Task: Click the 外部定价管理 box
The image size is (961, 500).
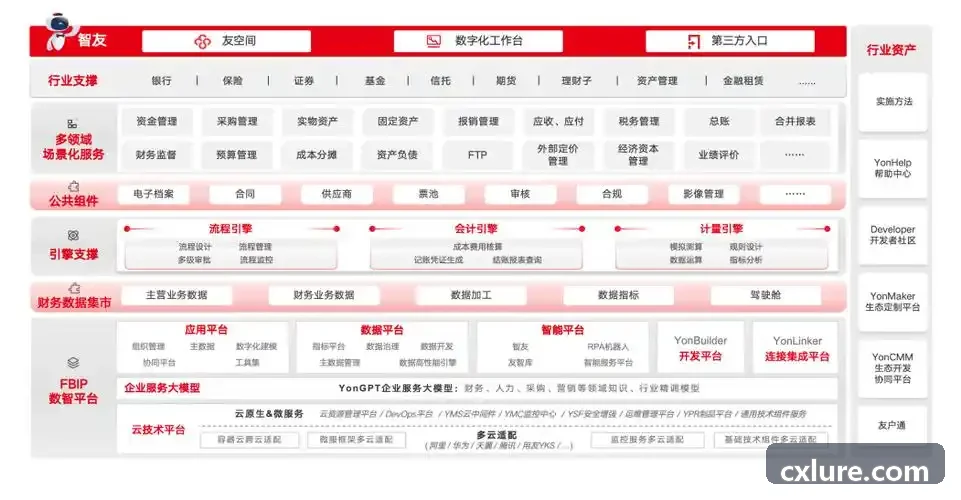Action: [x=558, y=155]
